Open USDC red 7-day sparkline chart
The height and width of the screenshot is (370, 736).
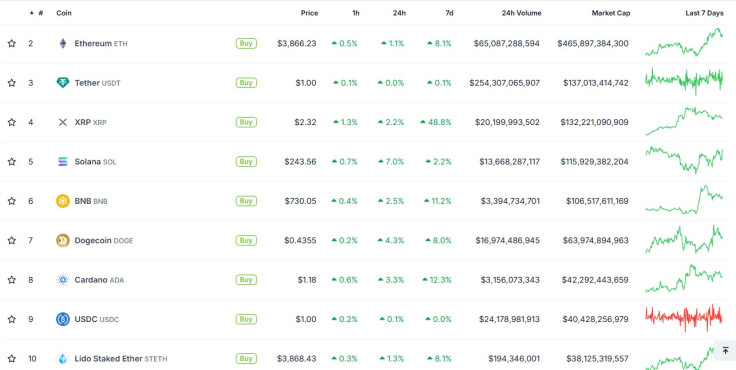684,318
